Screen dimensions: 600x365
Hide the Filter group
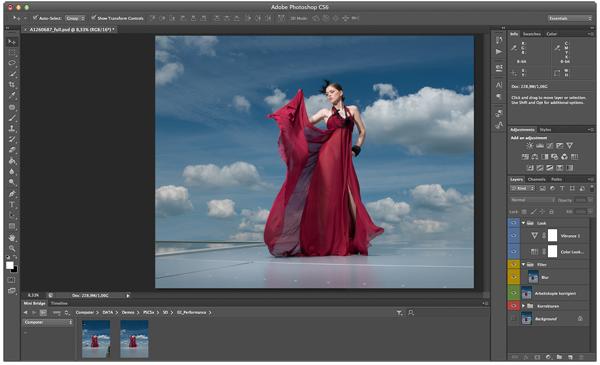(x=514, y=264)
